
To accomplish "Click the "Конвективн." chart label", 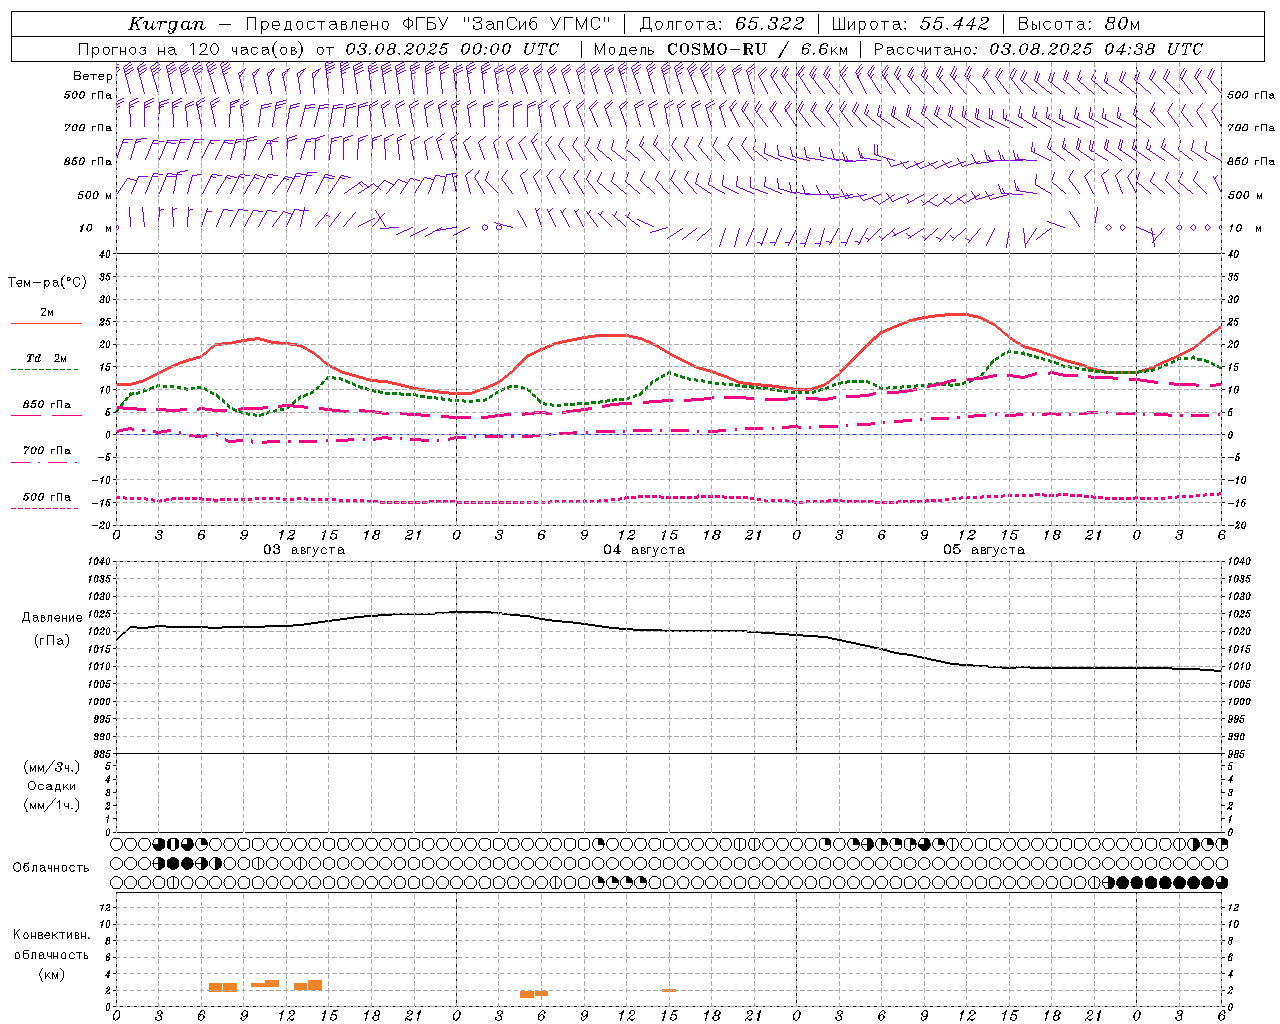I will (x=51, y=935).
